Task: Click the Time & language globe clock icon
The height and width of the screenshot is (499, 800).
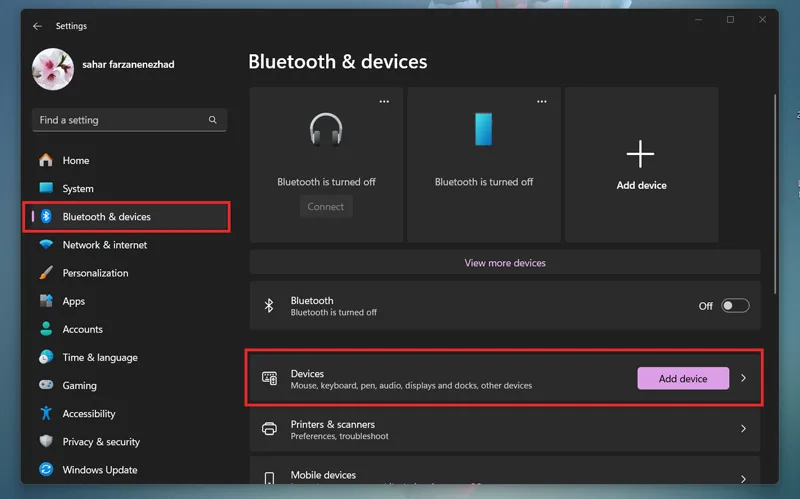Action: pyautogui.click(x=46, y=357)
